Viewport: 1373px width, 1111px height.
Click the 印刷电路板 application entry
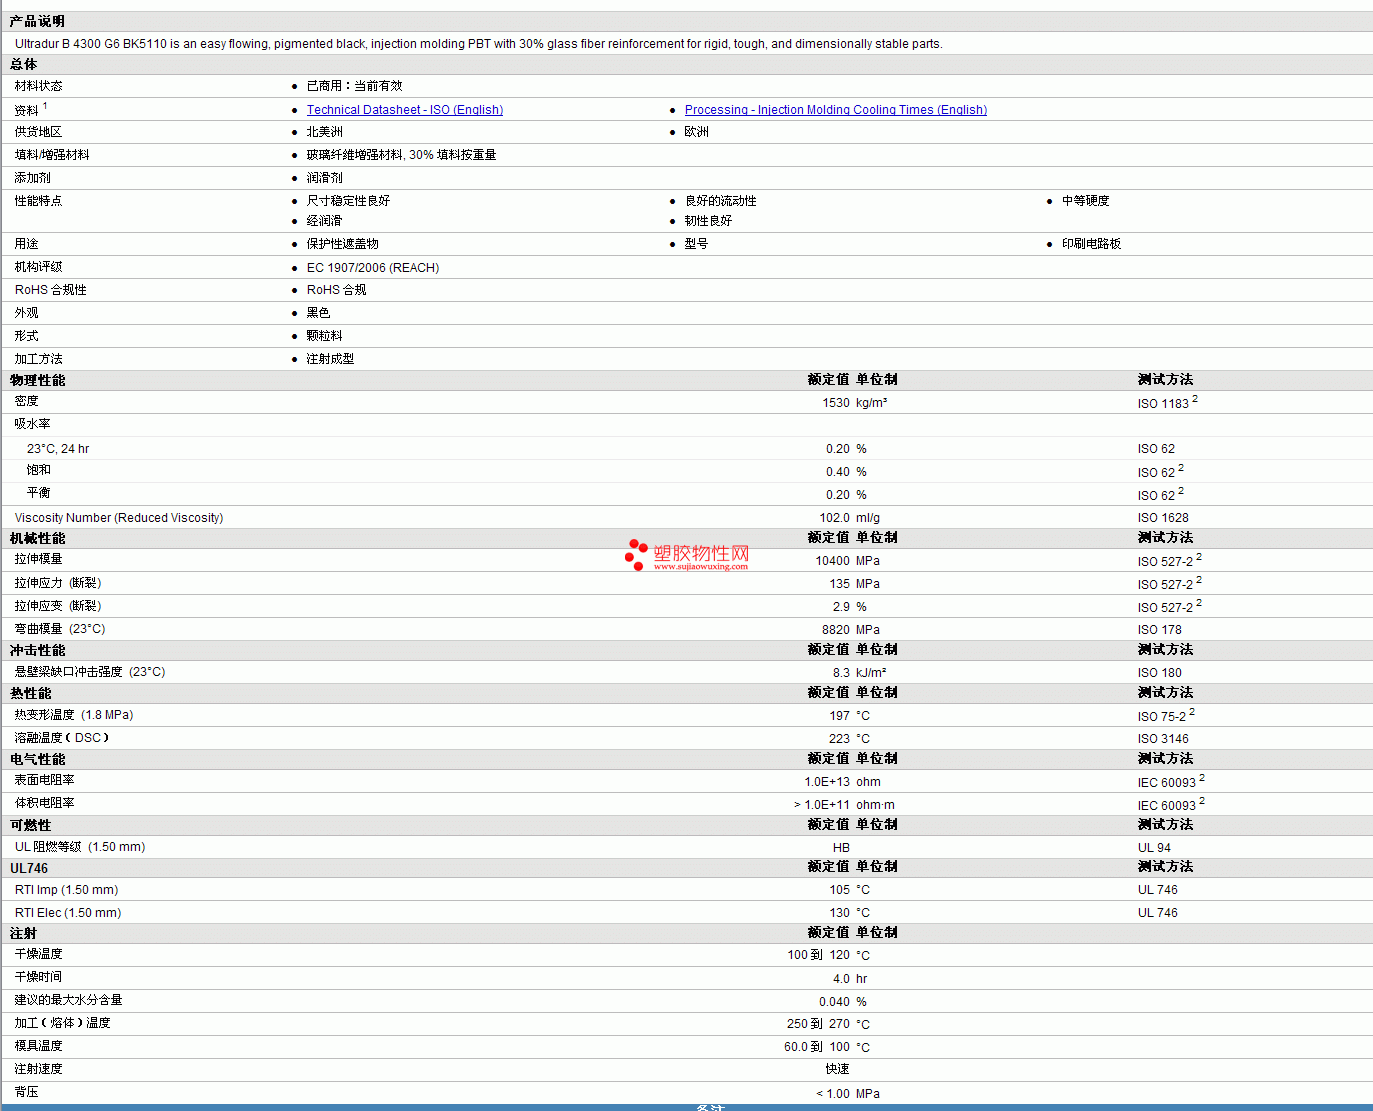(1092, 244)
